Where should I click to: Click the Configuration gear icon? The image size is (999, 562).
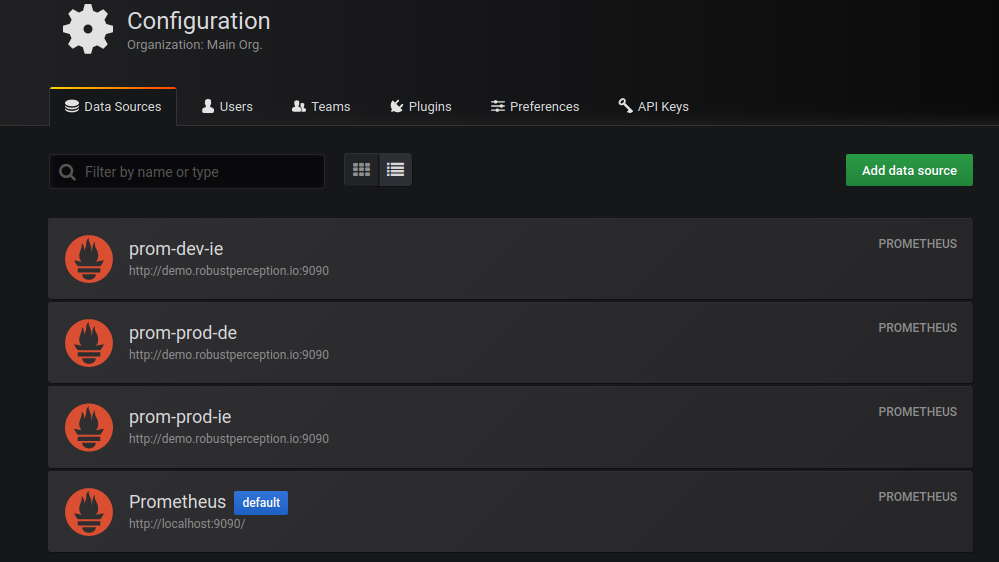pos(88,29)
